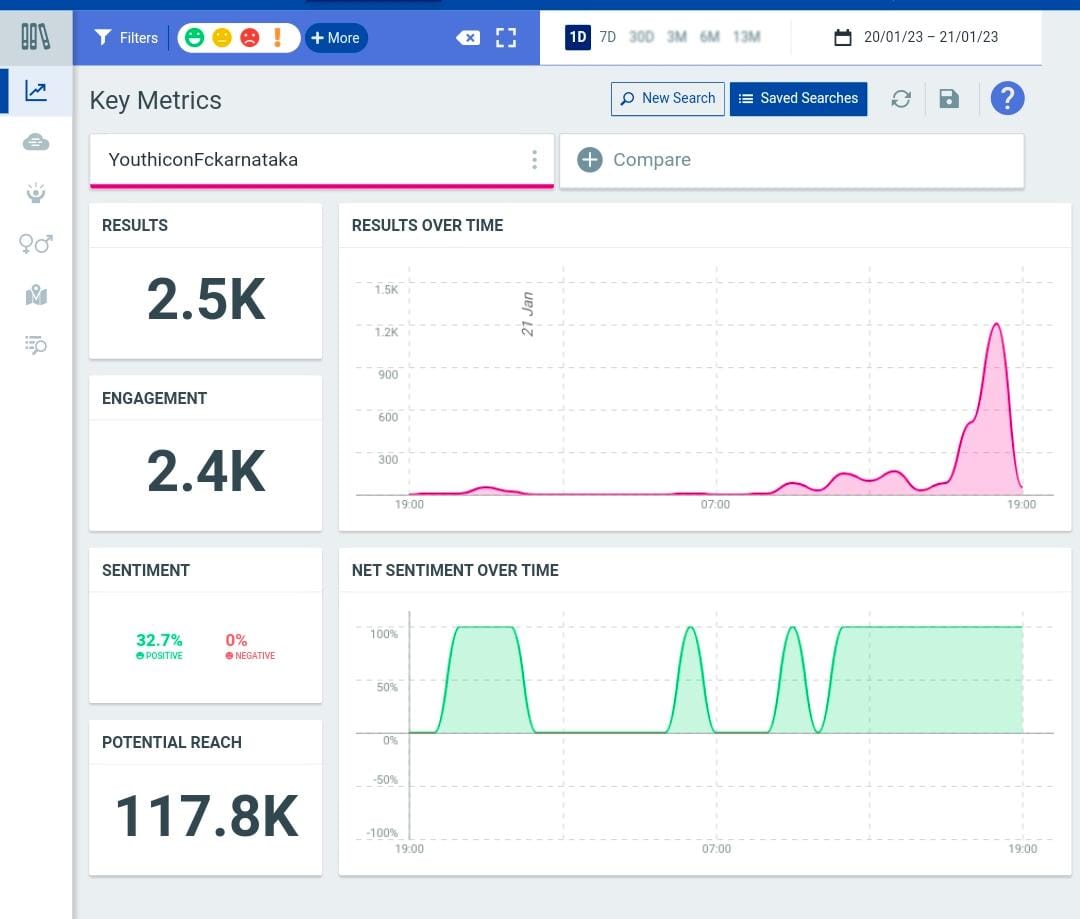Open help question mark icon
The height and width of the screenshot is (919, 1080).
tap(1007, 99)
